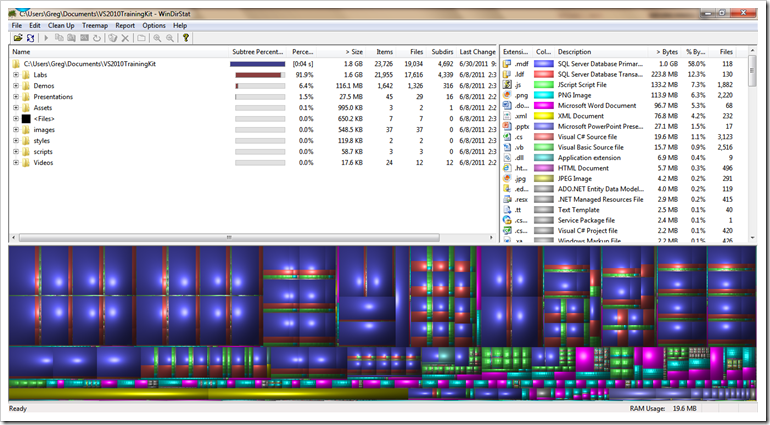Click the .dll file type icon
The image size is (770, 425).
[x=507, y=158]
